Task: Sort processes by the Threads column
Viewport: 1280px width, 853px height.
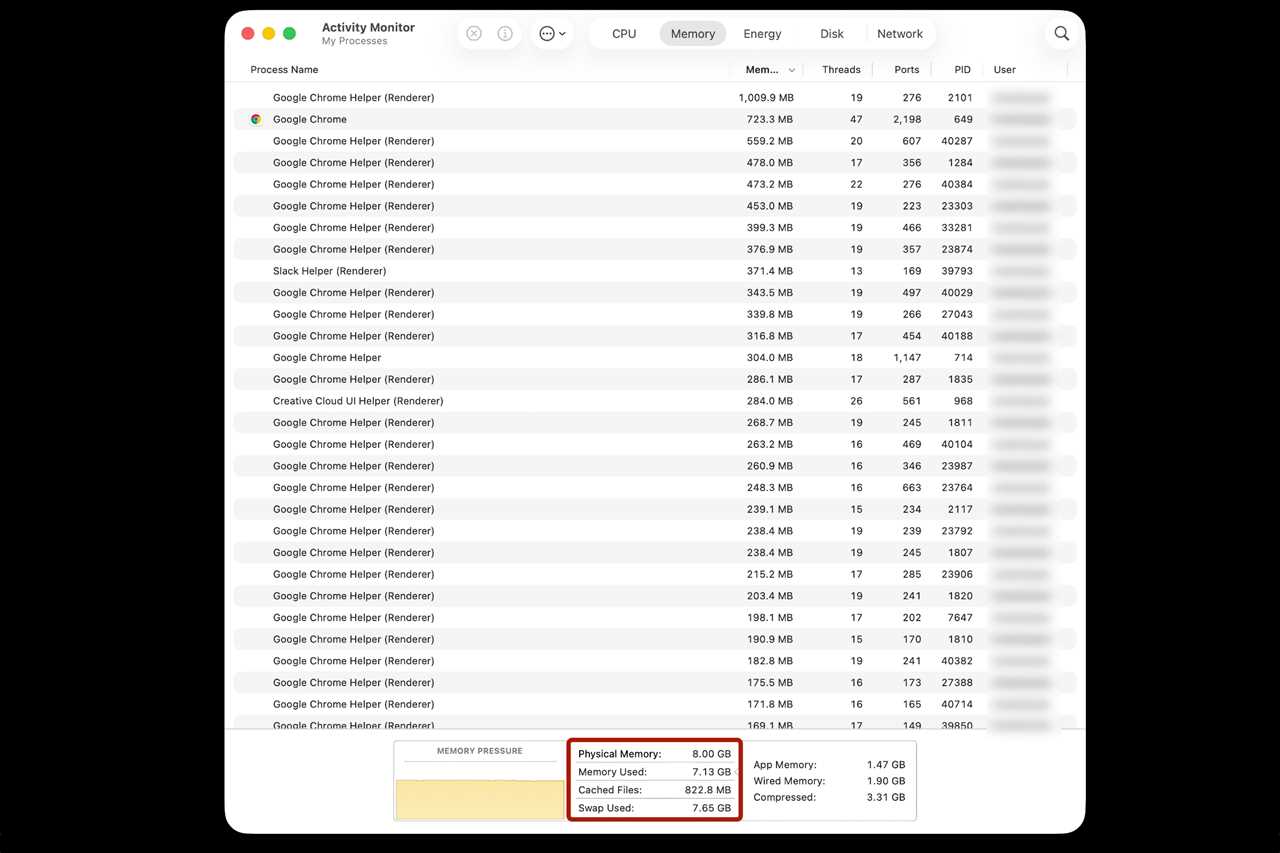Action: (x=840, y=70)
